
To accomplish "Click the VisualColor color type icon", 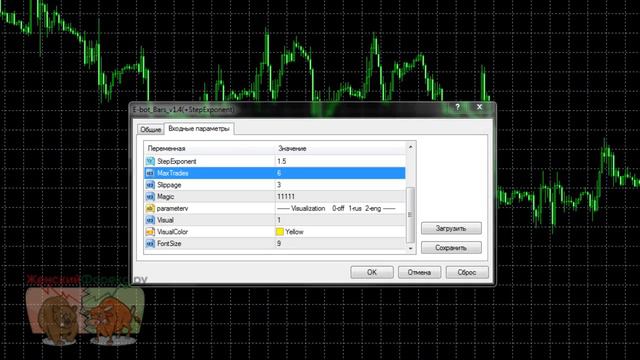I will click(x=150, y=231).
